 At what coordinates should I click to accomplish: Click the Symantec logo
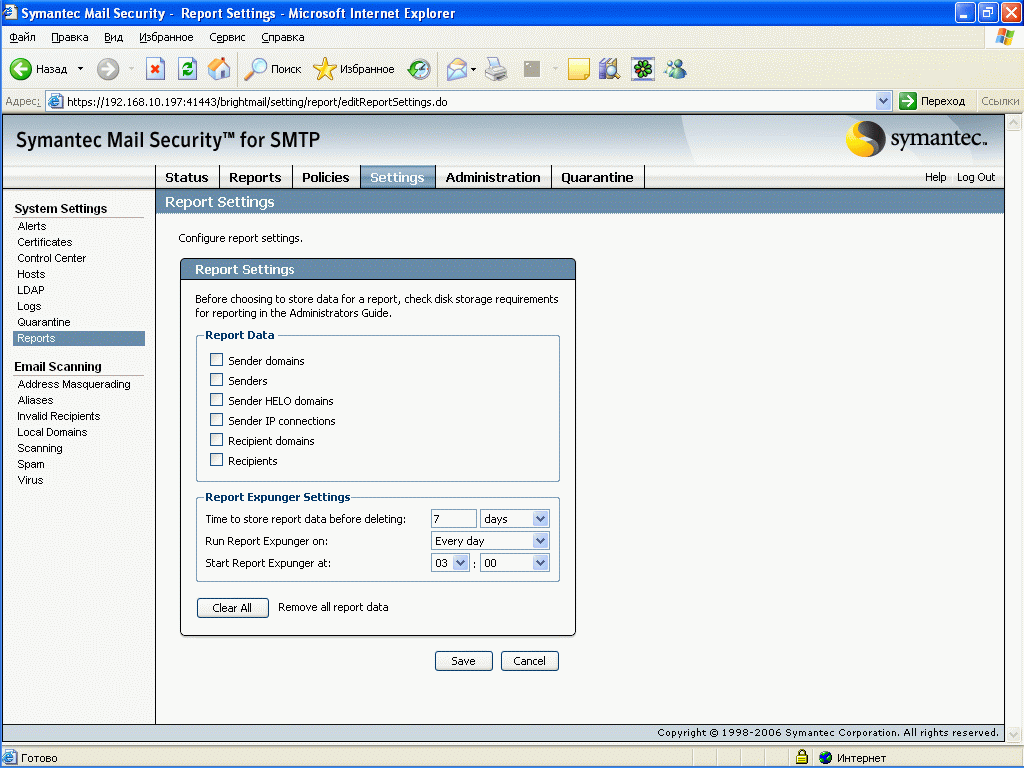tap(917, 138)
